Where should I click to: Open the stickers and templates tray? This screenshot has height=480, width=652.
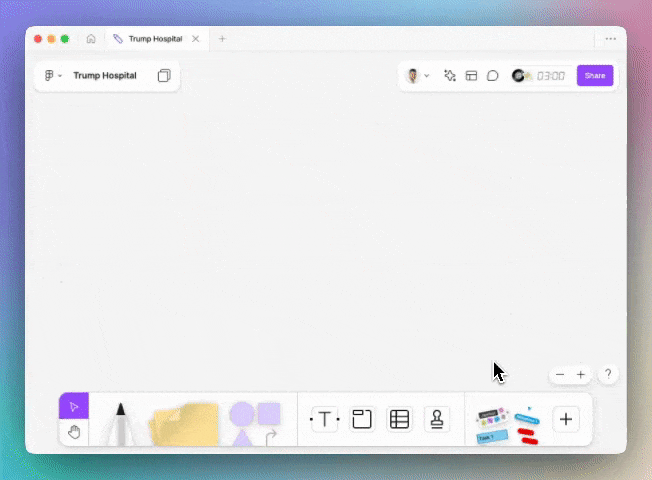coord(506,424)
